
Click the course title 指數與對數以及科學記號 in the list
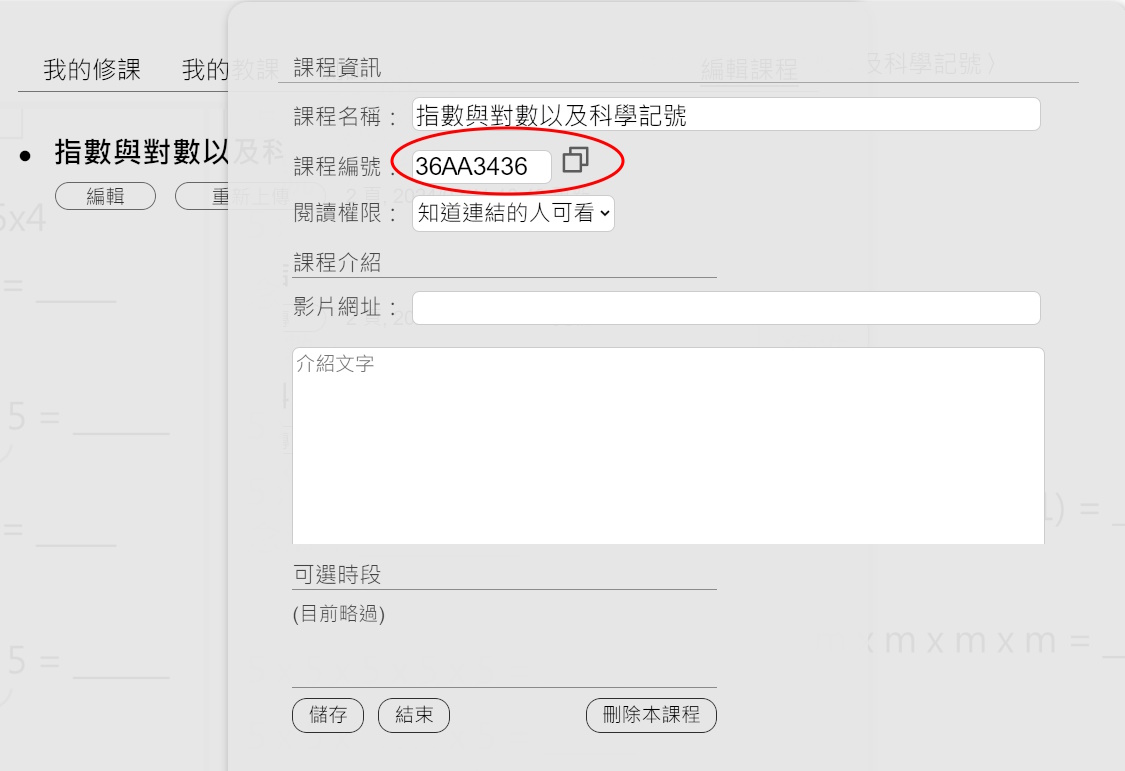[170, 152]
